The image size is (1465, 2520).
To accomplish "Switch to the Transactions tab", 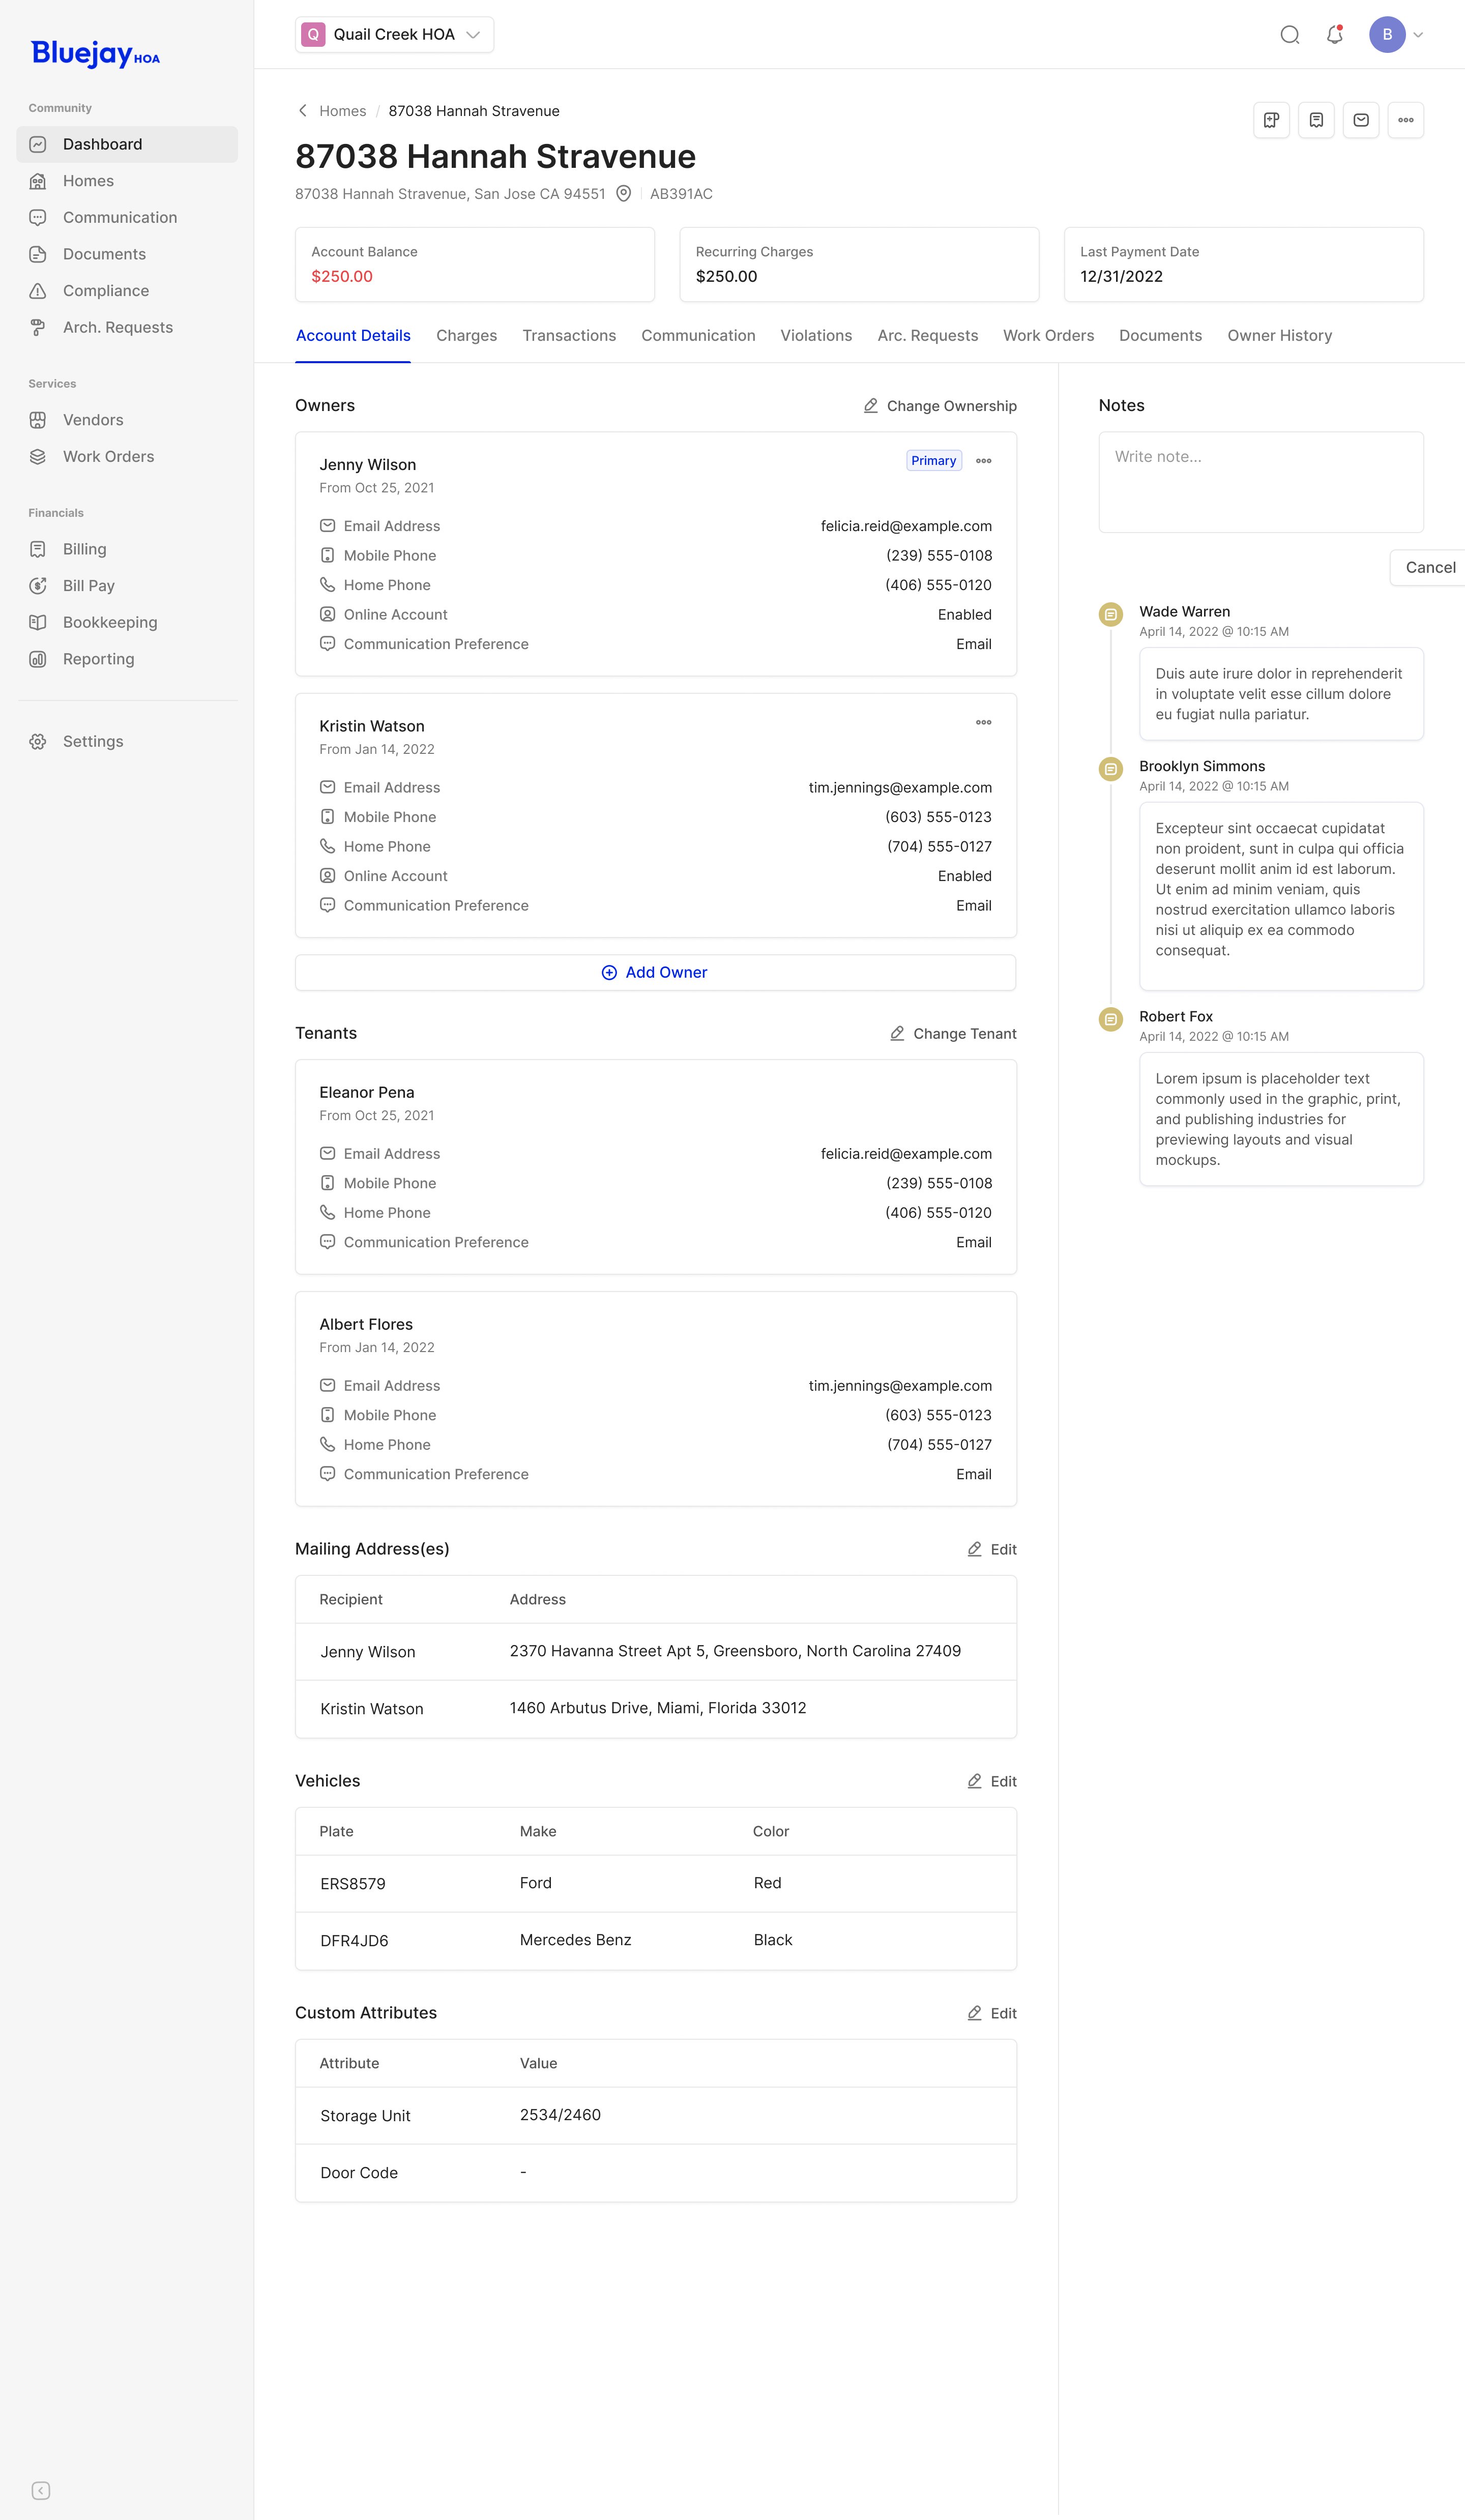I will click(569, 336).
